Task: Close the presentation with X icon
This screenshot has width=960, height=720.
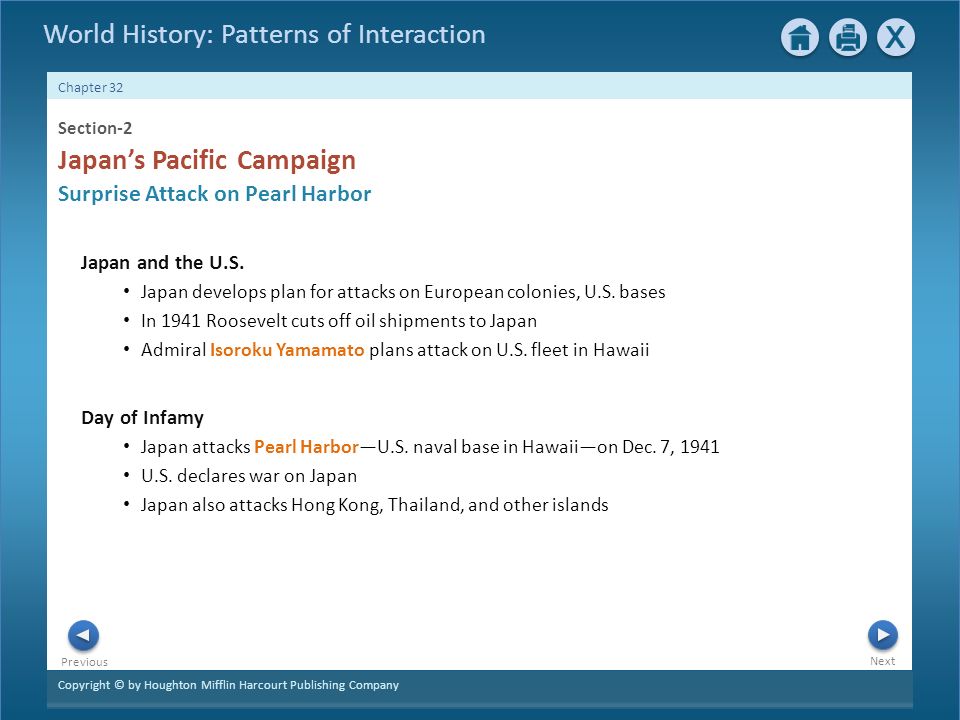Action: [x=896, y=38]
